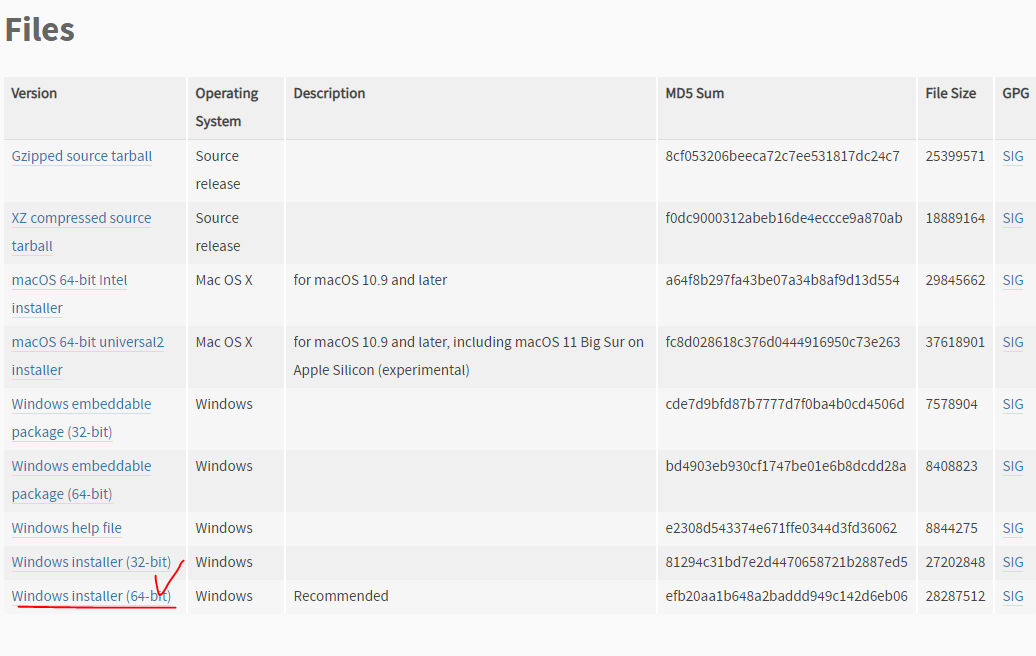This screenshot has height=656, width=1036.
Task: Click file size 28287512
Action: [955, 596]
